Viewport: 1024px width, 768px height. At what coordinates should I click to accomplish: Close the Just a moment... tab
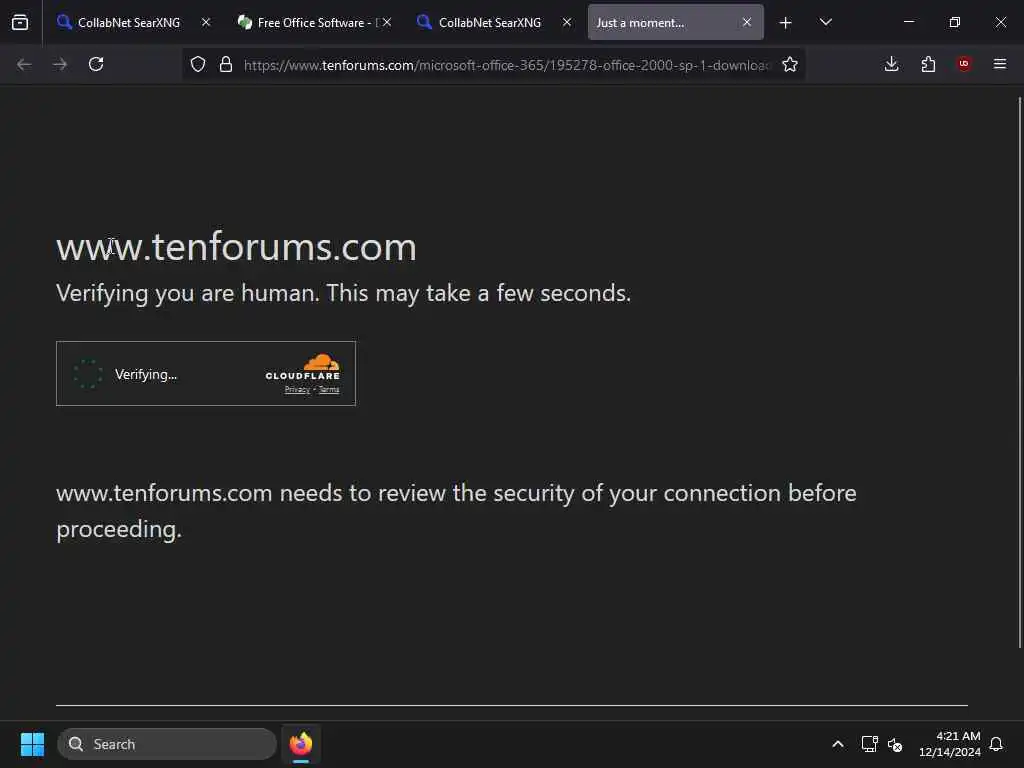tap(746, 22)
